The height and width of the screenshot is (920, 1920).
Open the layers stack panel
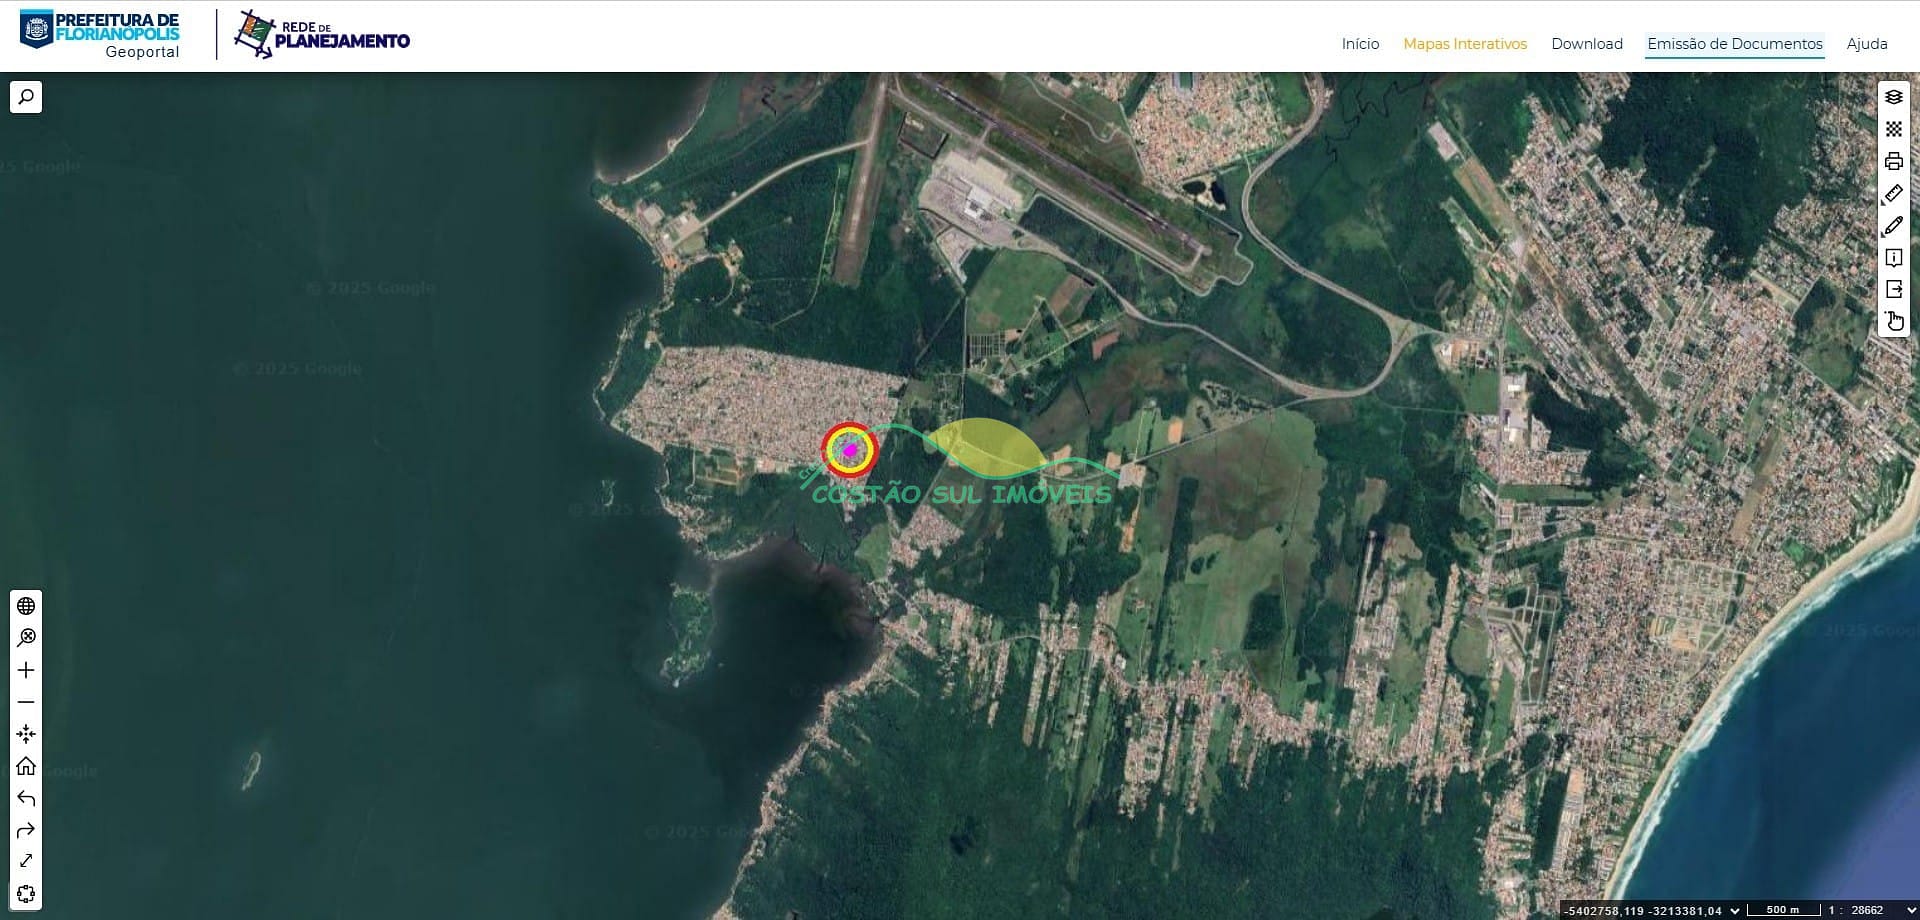point(1893,97)
